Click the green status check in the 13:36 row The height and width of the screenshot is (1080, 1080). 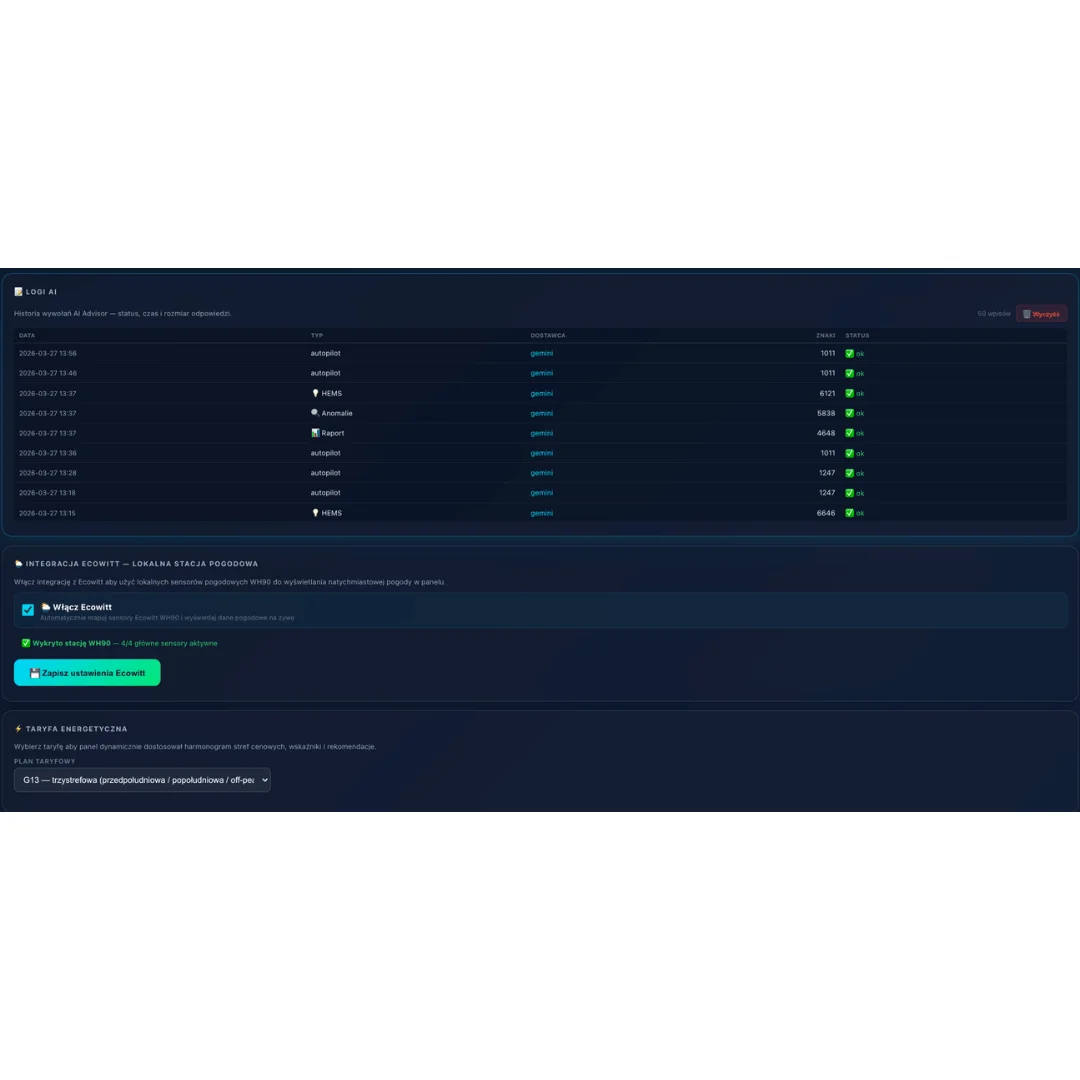[x=849, y=453]
